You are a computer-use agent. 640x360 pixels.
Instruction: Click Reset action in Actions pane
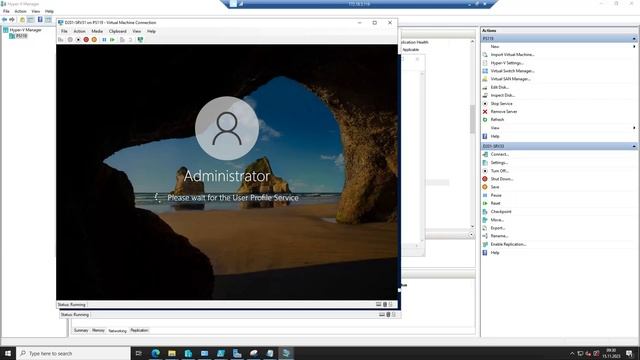point(495,203)
